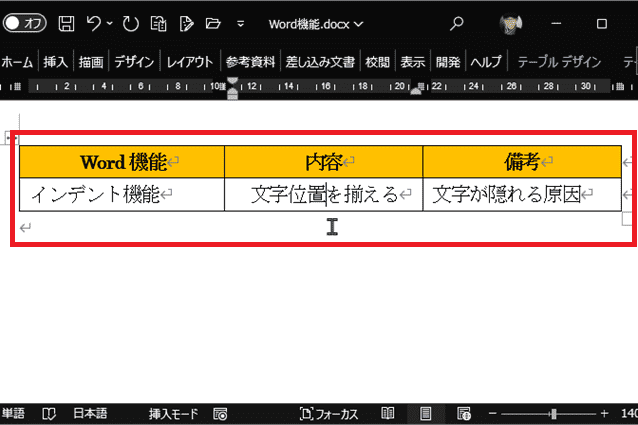Open the proofing book icon in status bar
Screen dimensions: 638x425
49,414
